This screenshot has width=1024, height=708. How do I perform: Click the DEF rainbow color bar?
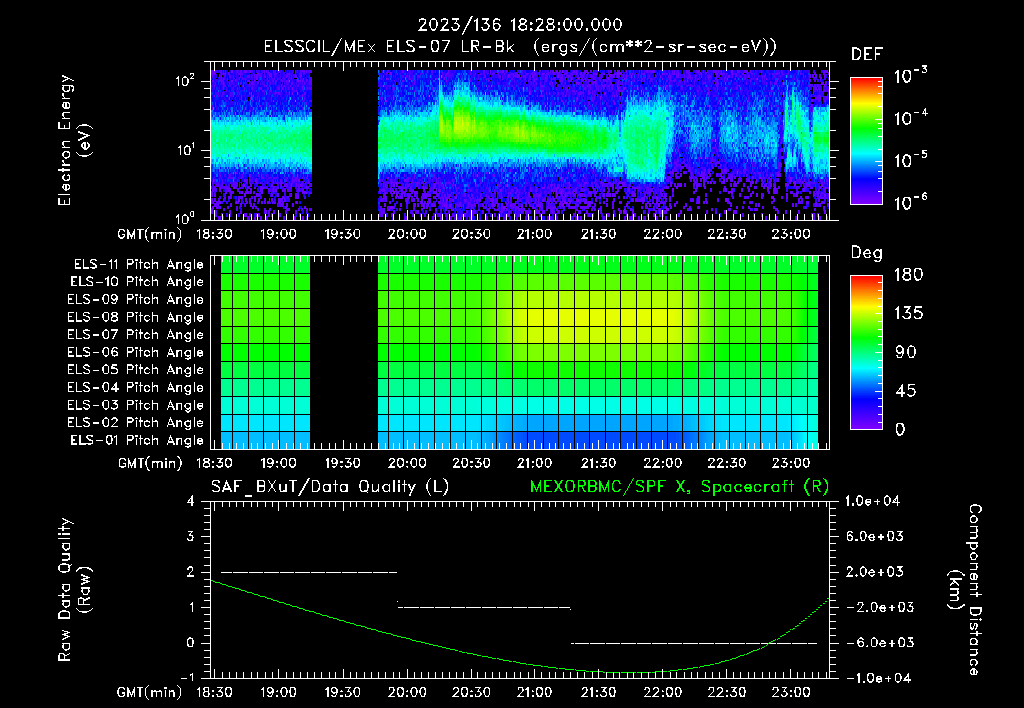tap(866, 141)
